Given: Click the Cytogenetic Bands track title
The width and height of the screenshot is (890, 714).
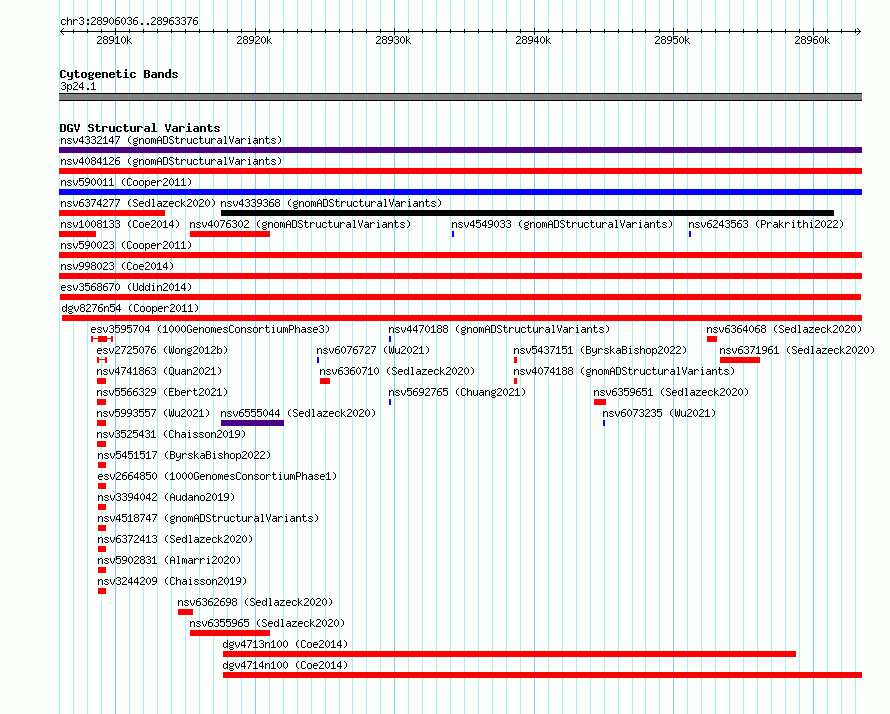Looking at the screenshot, I should tap(119, 74).
